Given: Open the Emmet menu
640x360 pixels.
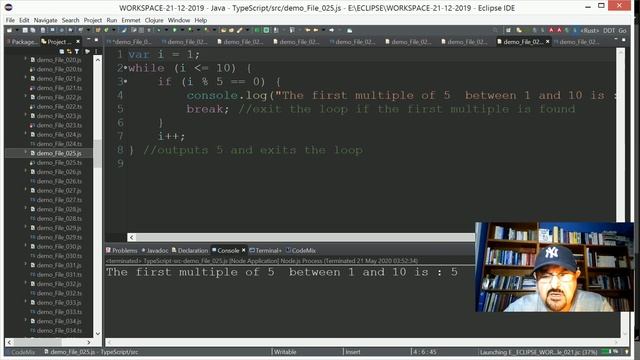Looking at the screenshot, I should click(131, 20).
